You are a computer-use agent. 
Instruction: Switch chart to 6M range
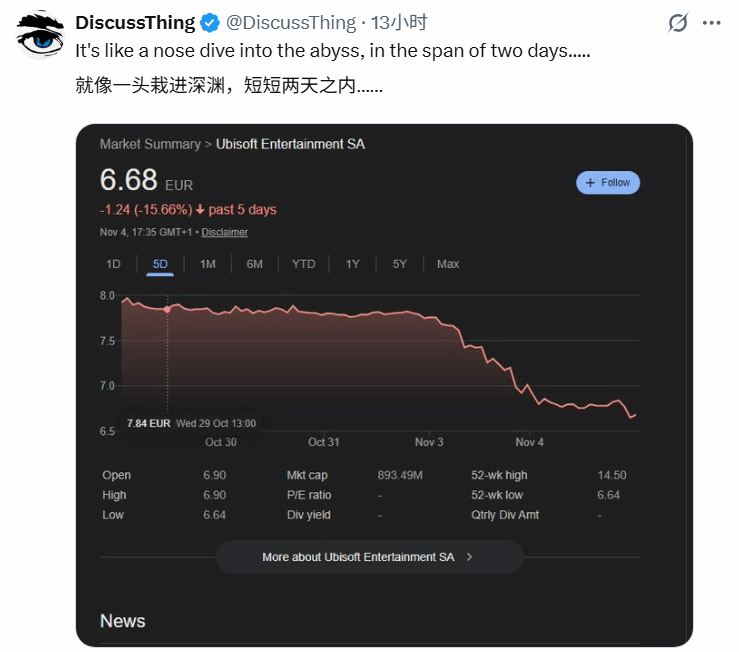point(255,264)
